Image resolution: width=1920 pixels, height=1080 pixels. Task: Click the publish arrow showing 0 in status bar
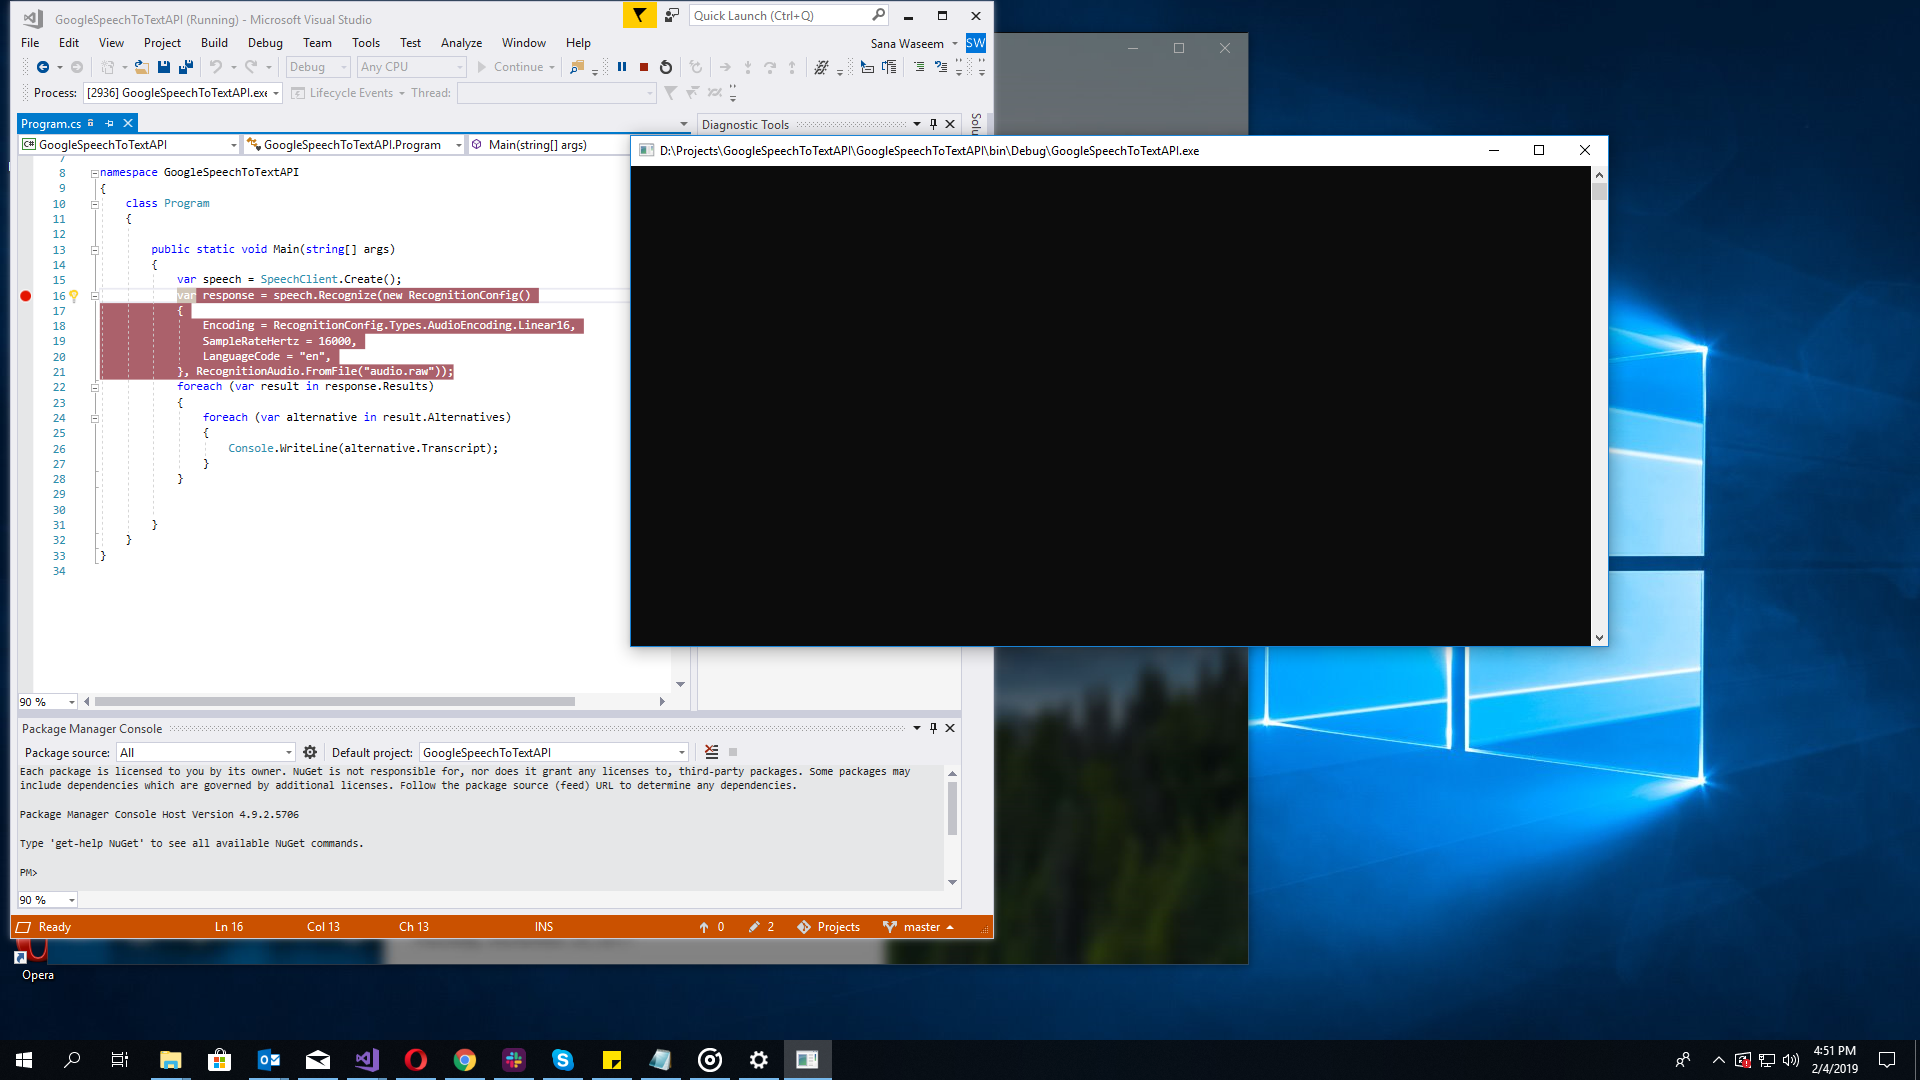[711, 927]
